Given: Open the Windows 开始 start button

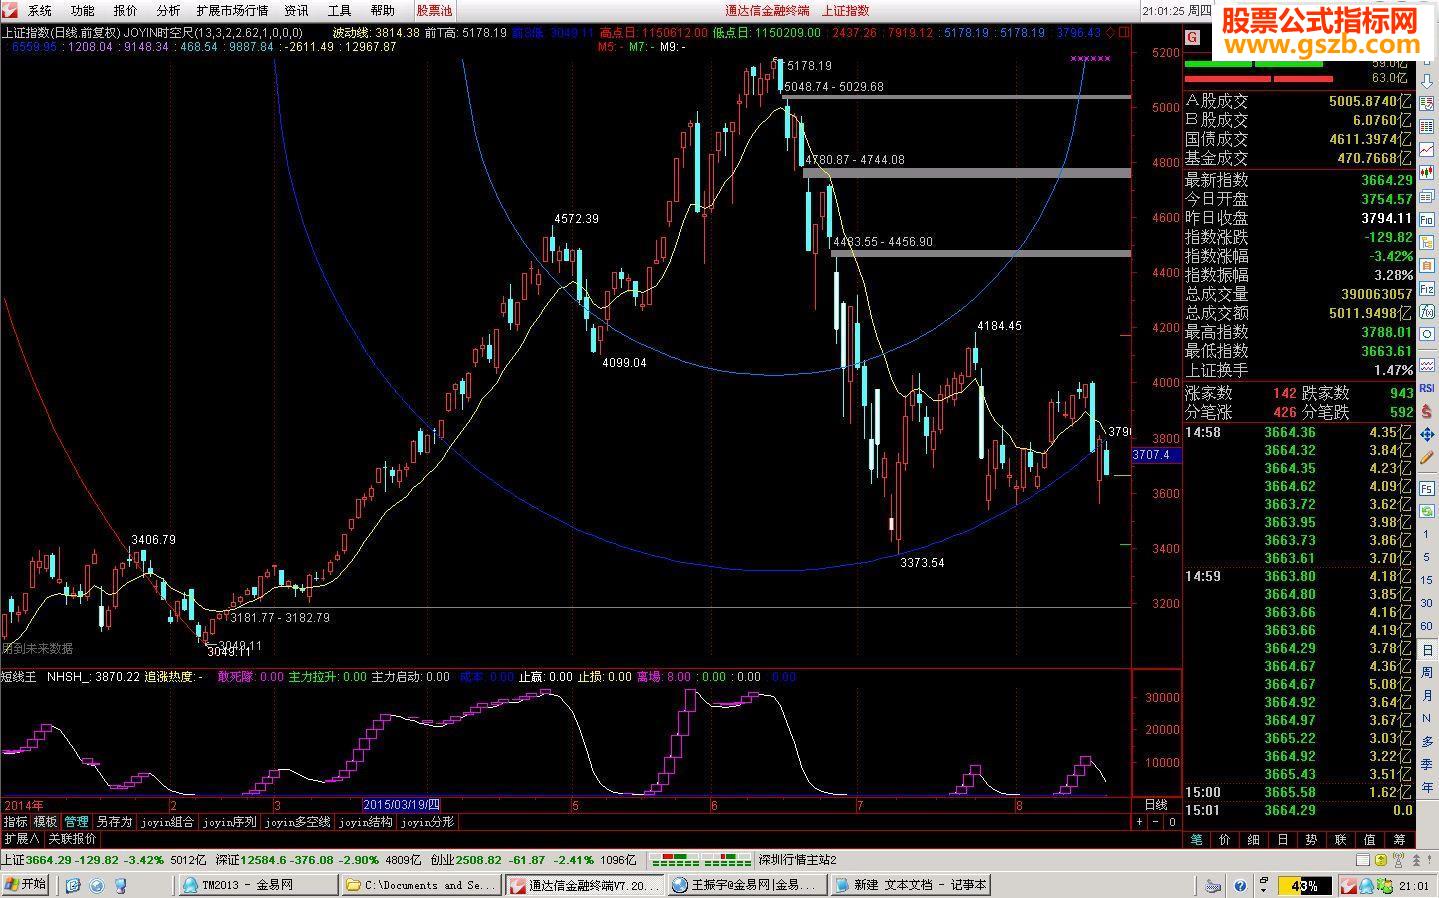Looking at the screenshot, I should click(x=26, y=884).
